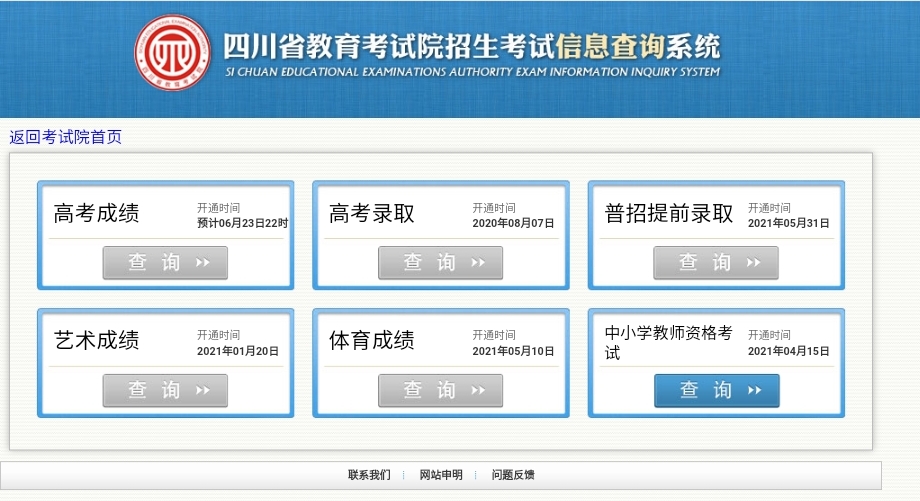Click the date text 2020年08月07日
The width and height of the screenshot is (920, 501).
tap(513, 223)
